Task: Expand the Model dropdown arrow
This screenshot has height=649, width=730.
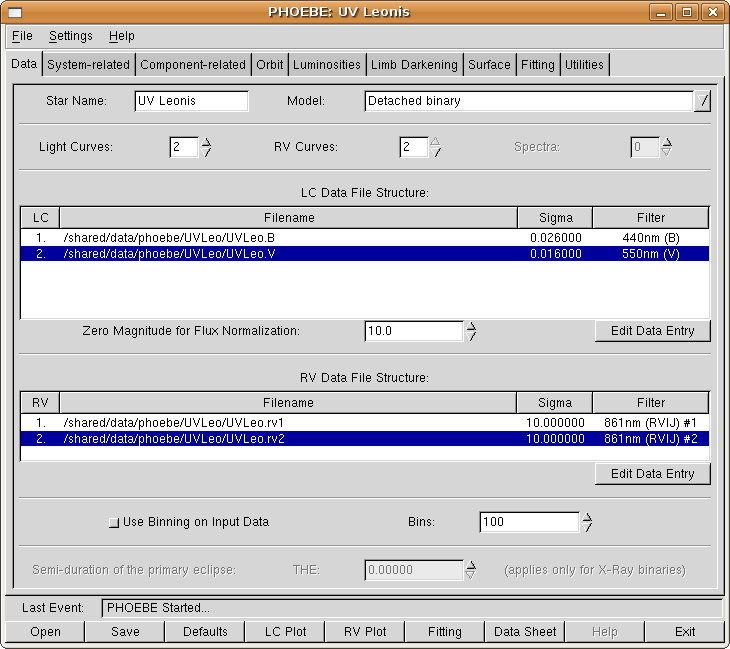Action: 703,101
